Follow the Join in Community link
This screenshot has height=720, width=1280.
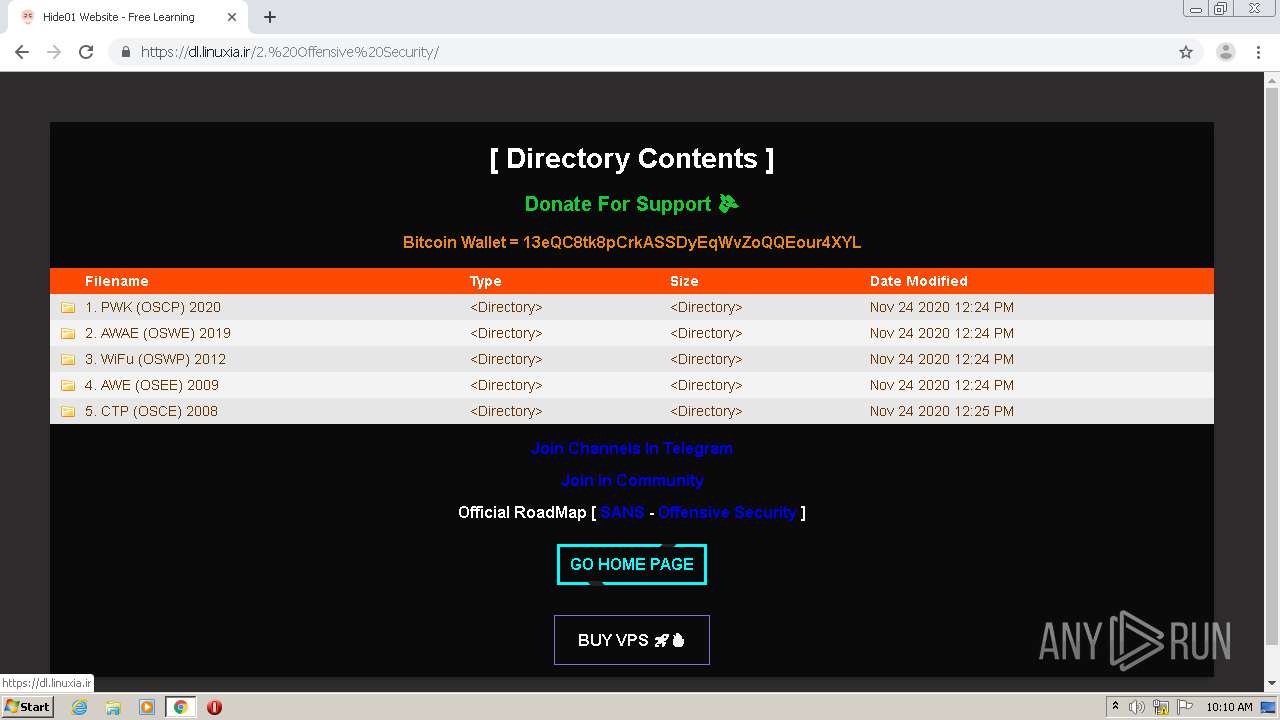632,480
